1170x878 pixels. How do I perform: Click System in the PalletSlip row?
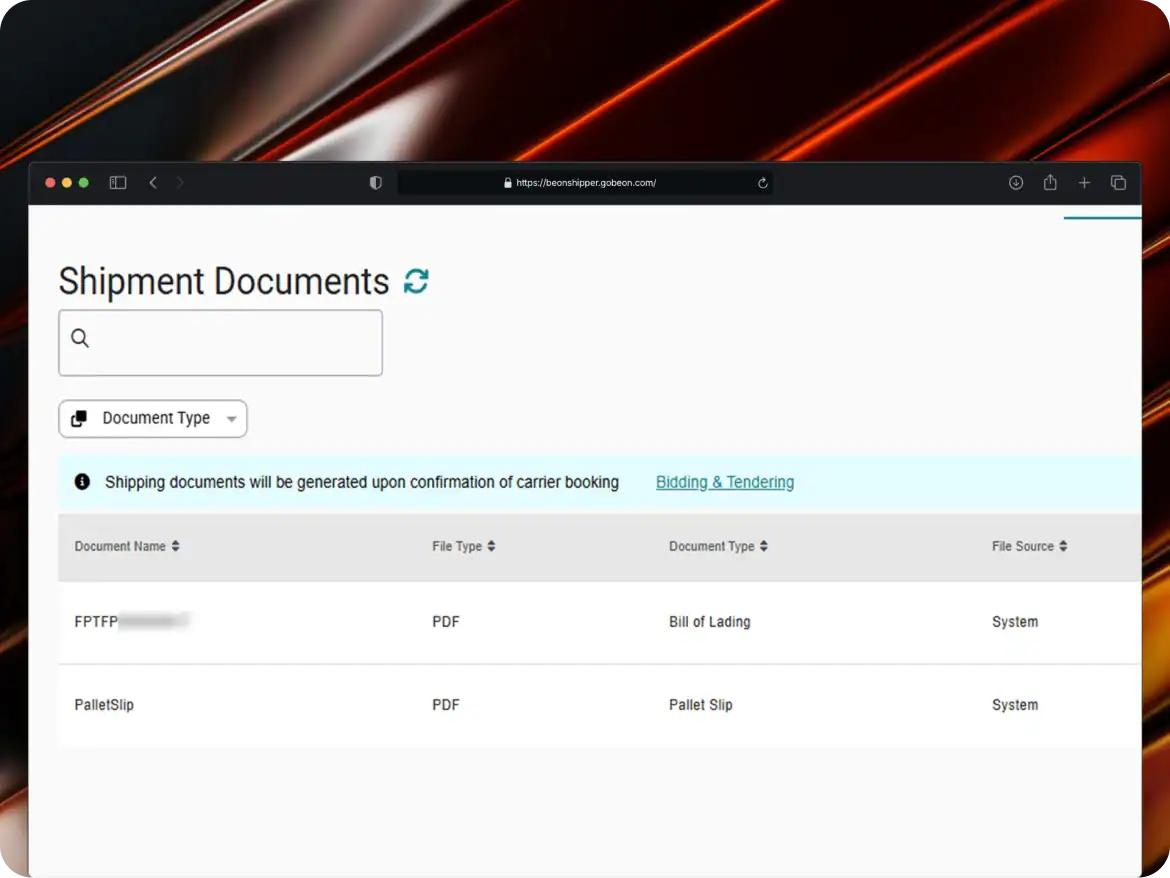pos(1015,705)
